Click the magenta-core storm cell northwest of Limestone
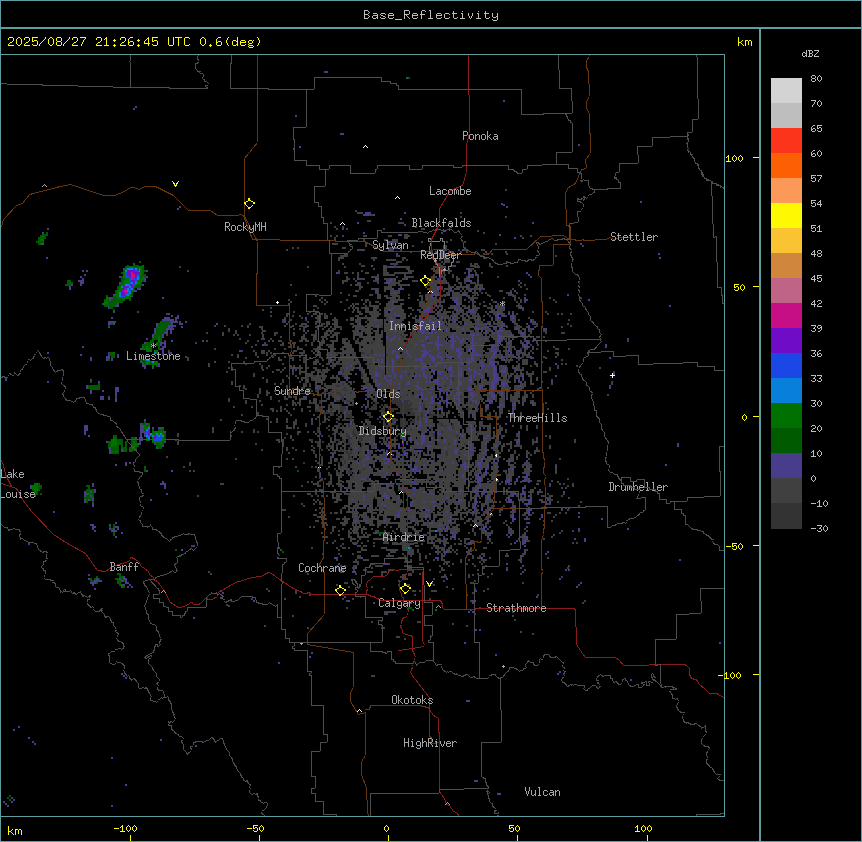 127,285
